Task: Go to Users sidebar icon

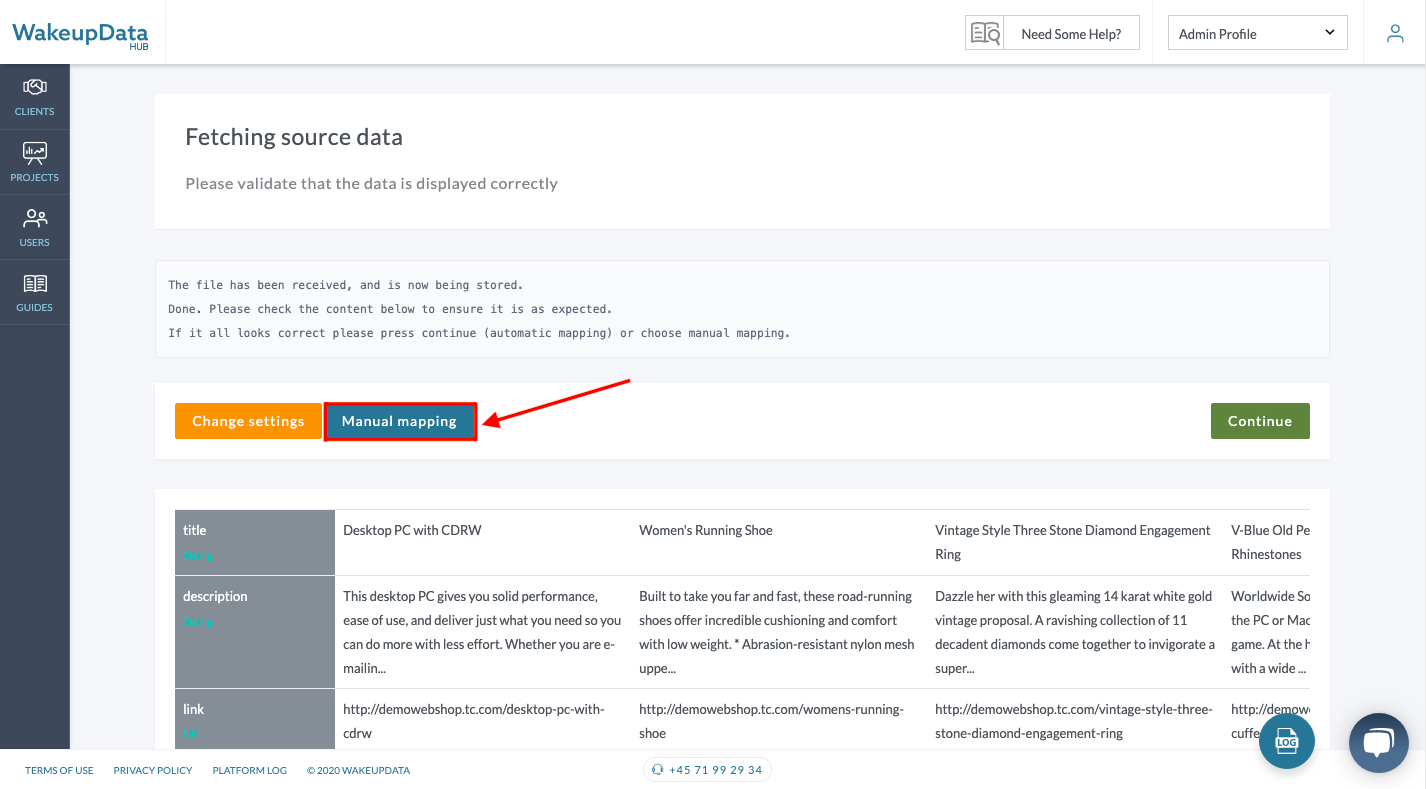Action: 34,218
